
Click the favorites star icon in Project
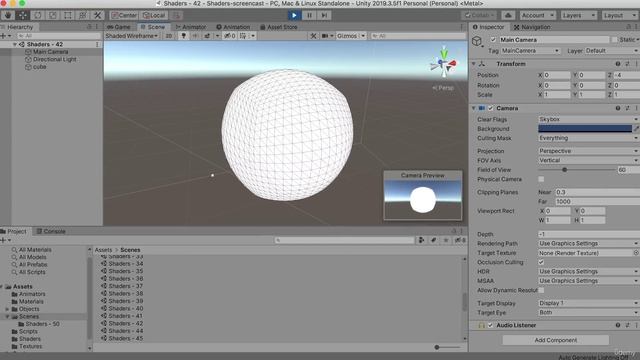tap(446, 240)
